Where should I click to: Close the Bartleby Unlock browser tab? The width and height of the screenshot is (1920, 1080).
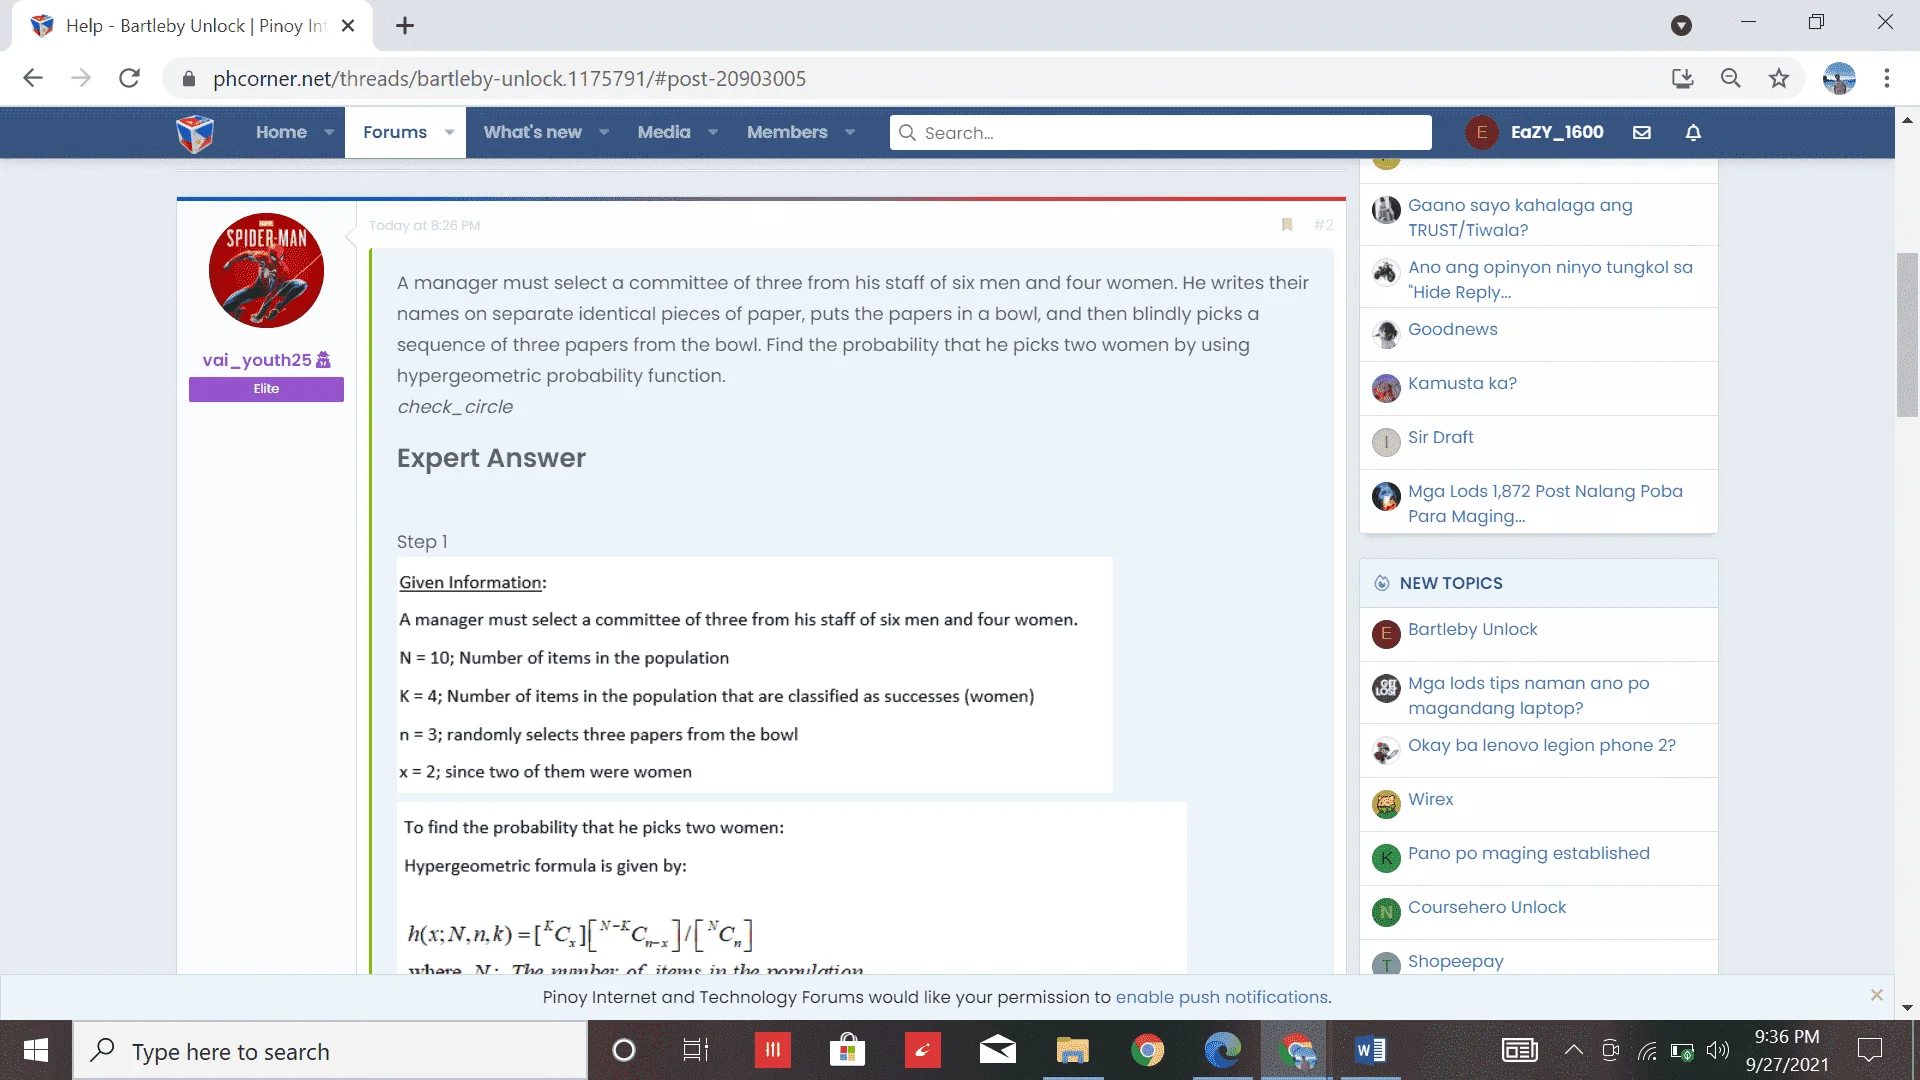[x=348, y=26]
